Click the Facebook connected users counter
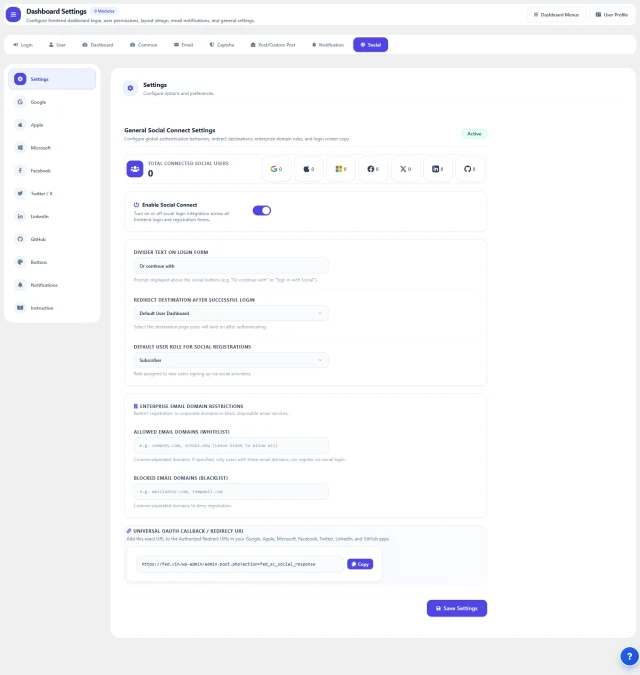Image resolution: width=640 pixels, height=675 pixels. pyautogui.click(x=373, y=169)
